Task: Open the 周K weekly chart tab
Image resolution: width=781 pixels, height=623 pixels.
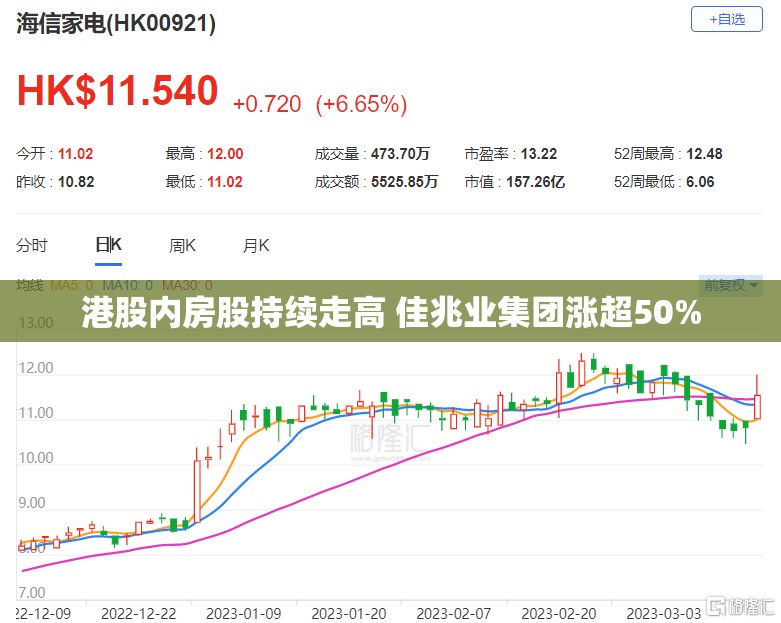Action: pos(182,245)
